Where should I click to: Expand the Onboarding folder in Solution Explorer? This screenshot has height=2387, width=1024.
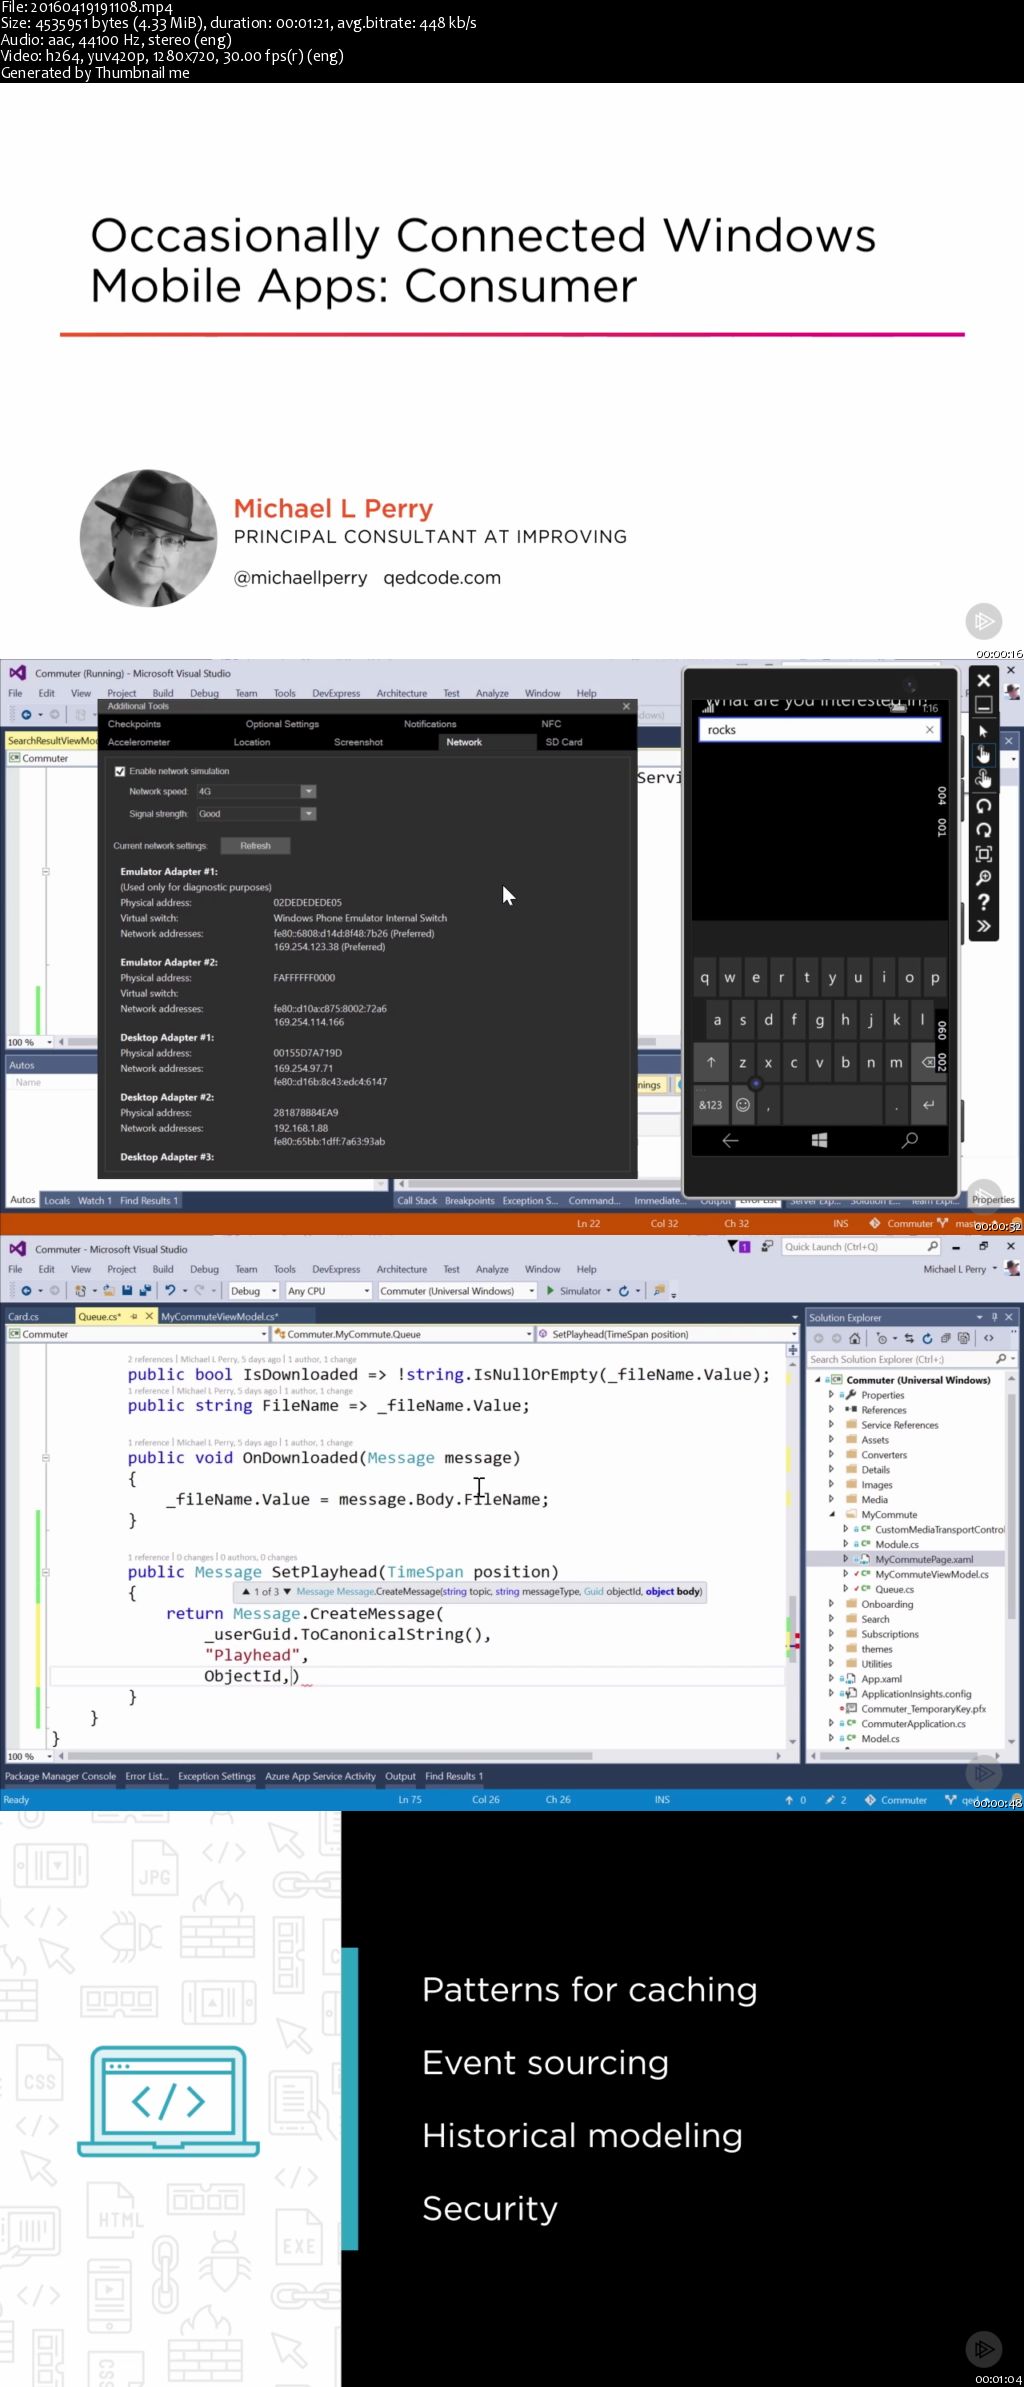click(x=832, y=1604)
